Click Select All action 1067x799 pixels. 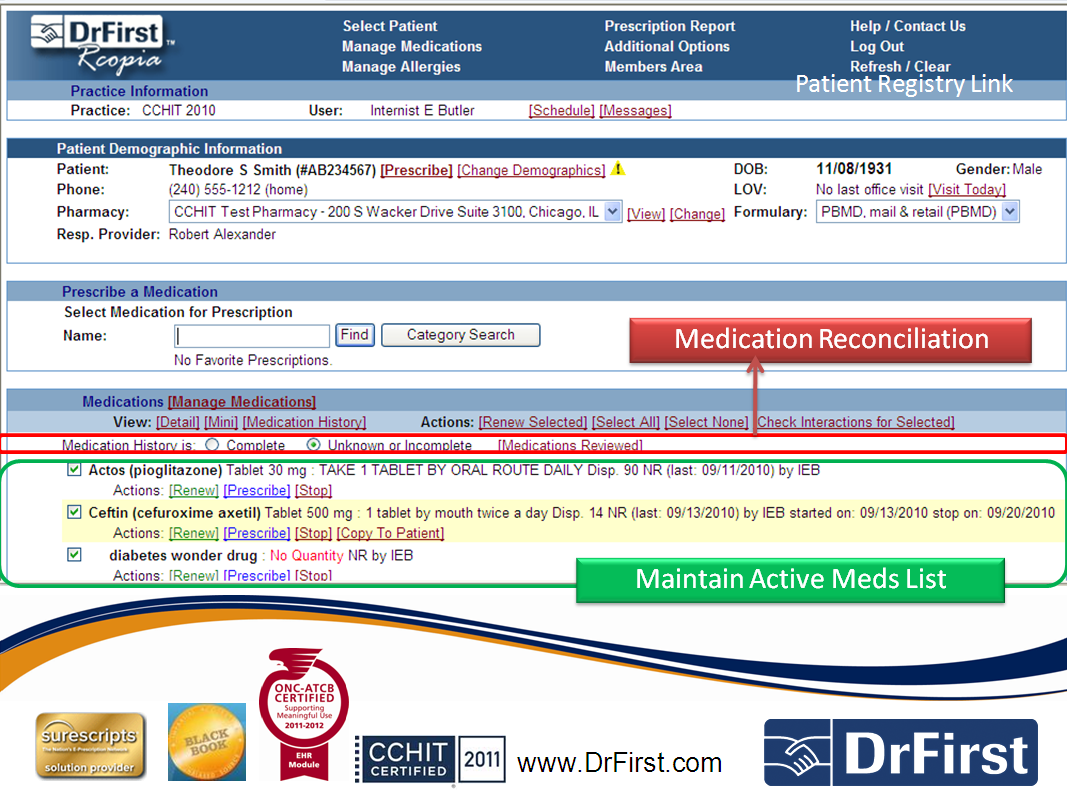(x=625, y=422)
